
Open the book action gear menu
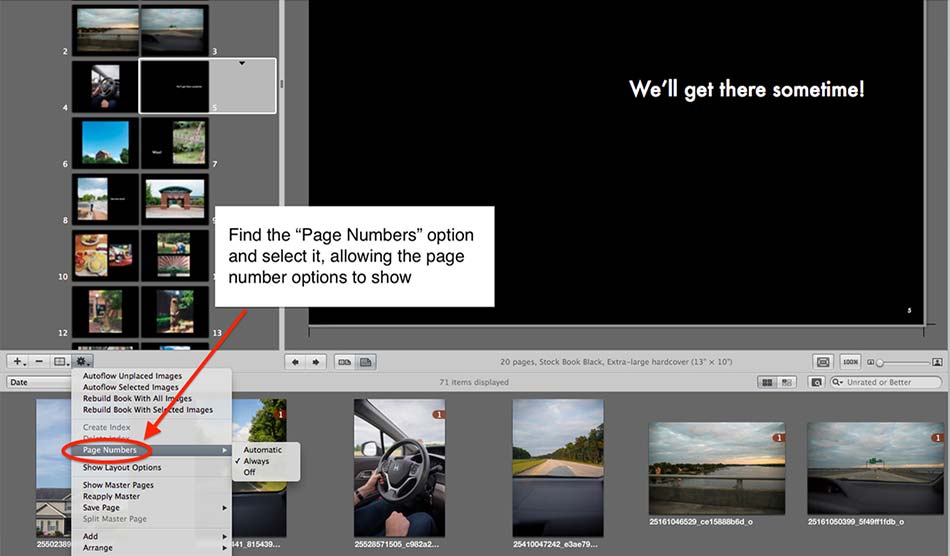coord(84,361)
